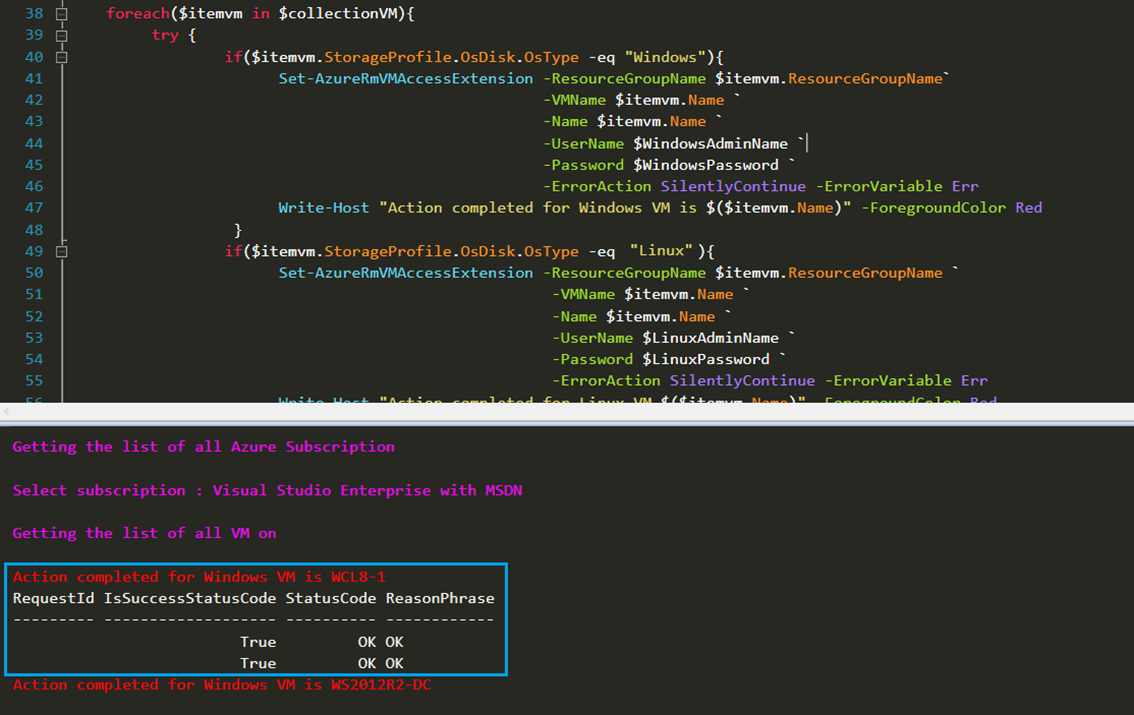Image resolution: width=1134 pixels, height=715 pixels.
Task: Click the horizontal scrollbar left arrow under the editor
Action: [x=7, y=411]
